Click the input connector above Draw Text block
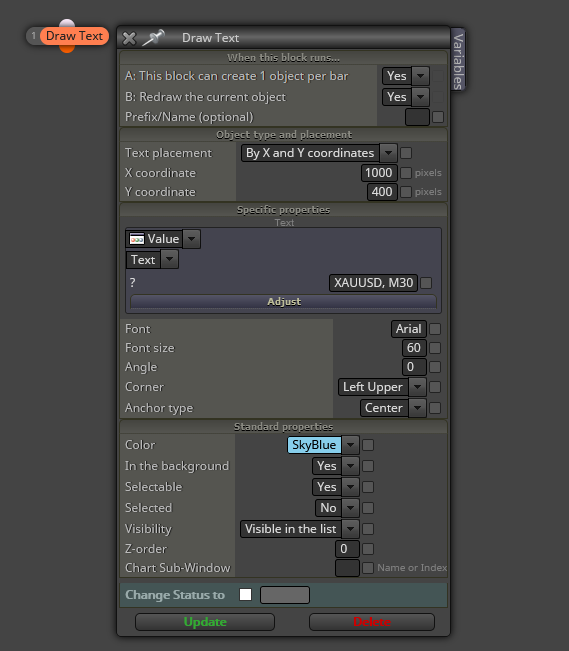The width and height of the screenshot is (569, 651). coord(67,24)
